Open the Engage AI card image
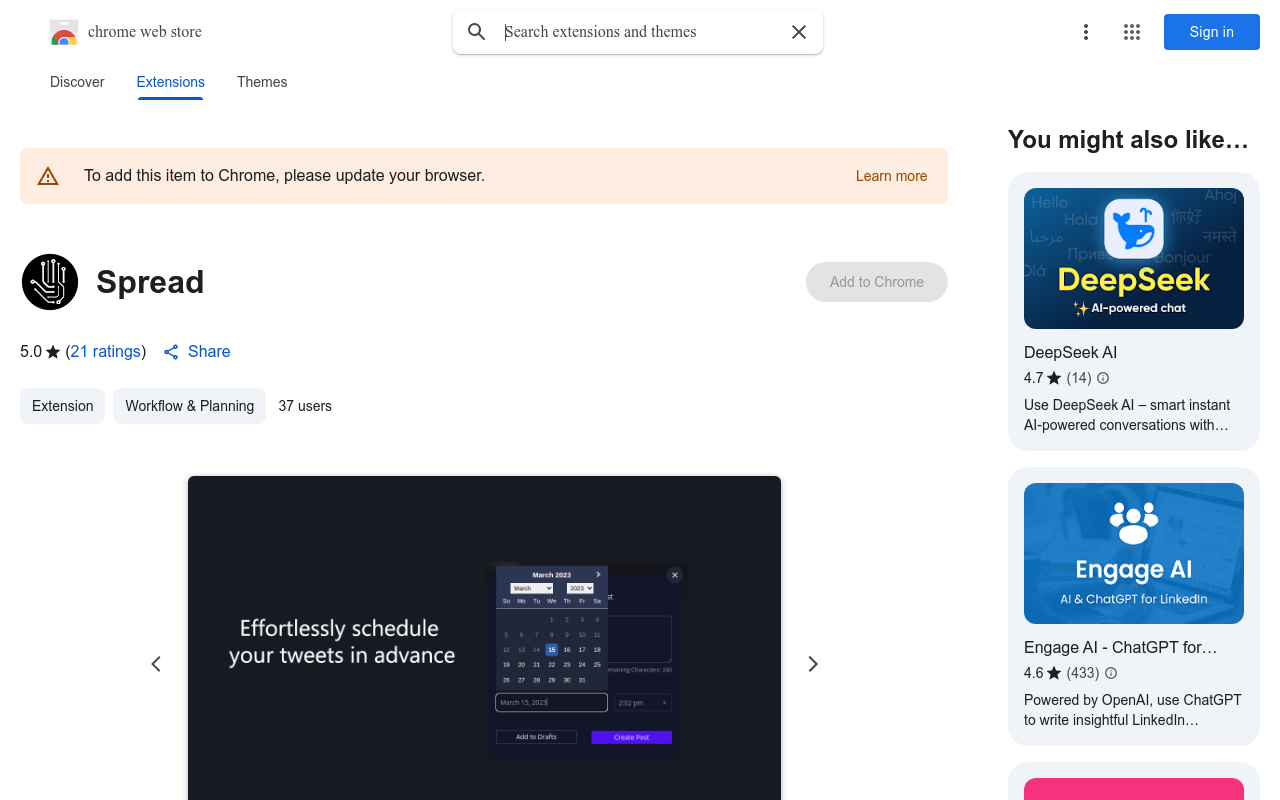 [1134, 553]
